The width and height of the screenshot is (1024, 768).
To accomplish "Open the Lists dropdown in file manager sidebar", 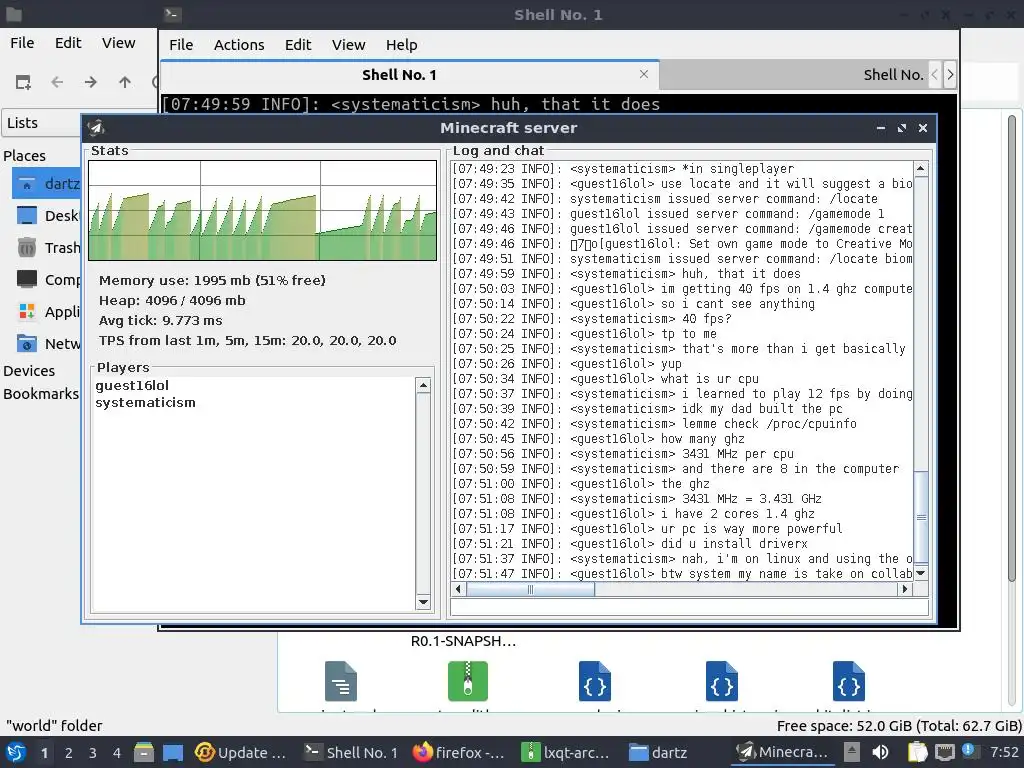I will coord(43,123).
